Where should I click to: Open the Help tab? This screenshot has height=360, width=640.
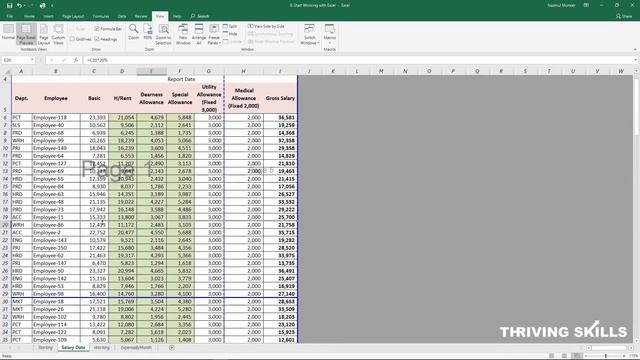pos(177,16)
